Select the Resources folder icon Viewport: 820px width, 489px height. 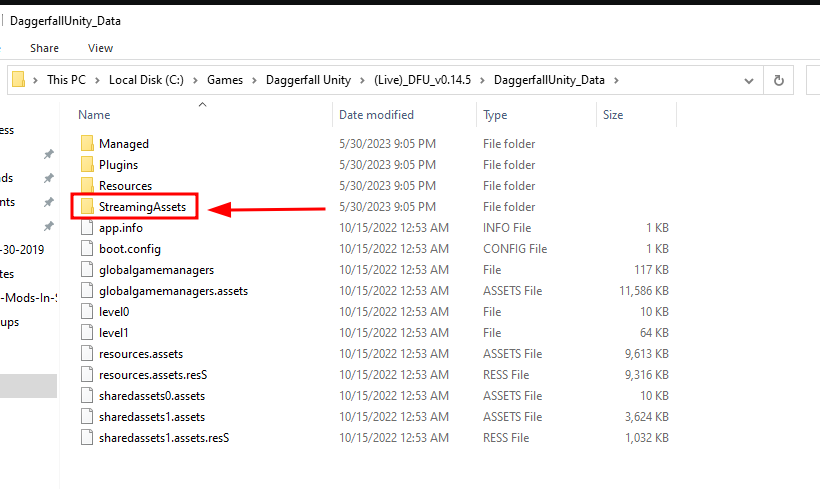[x=87, y=185]
